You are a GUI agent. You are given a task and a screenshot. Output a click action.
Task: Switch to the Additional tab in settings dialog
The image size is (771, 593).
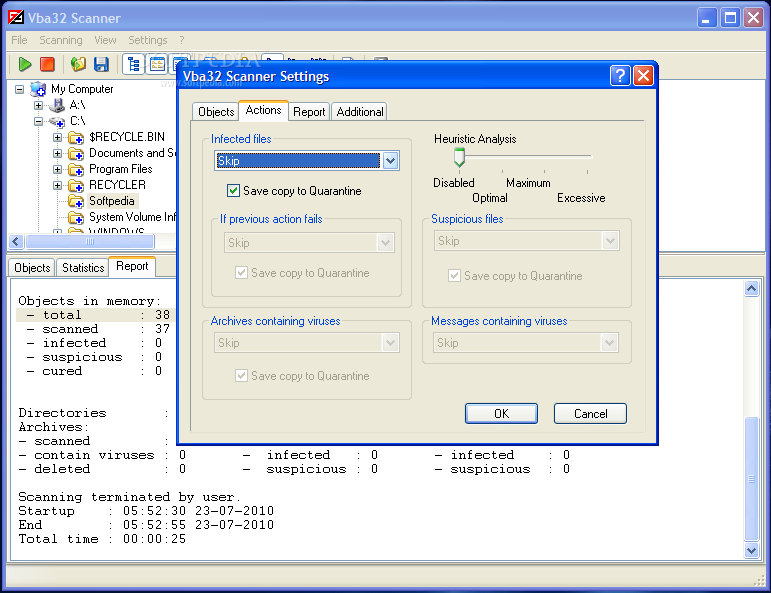(x=360, y=112)
